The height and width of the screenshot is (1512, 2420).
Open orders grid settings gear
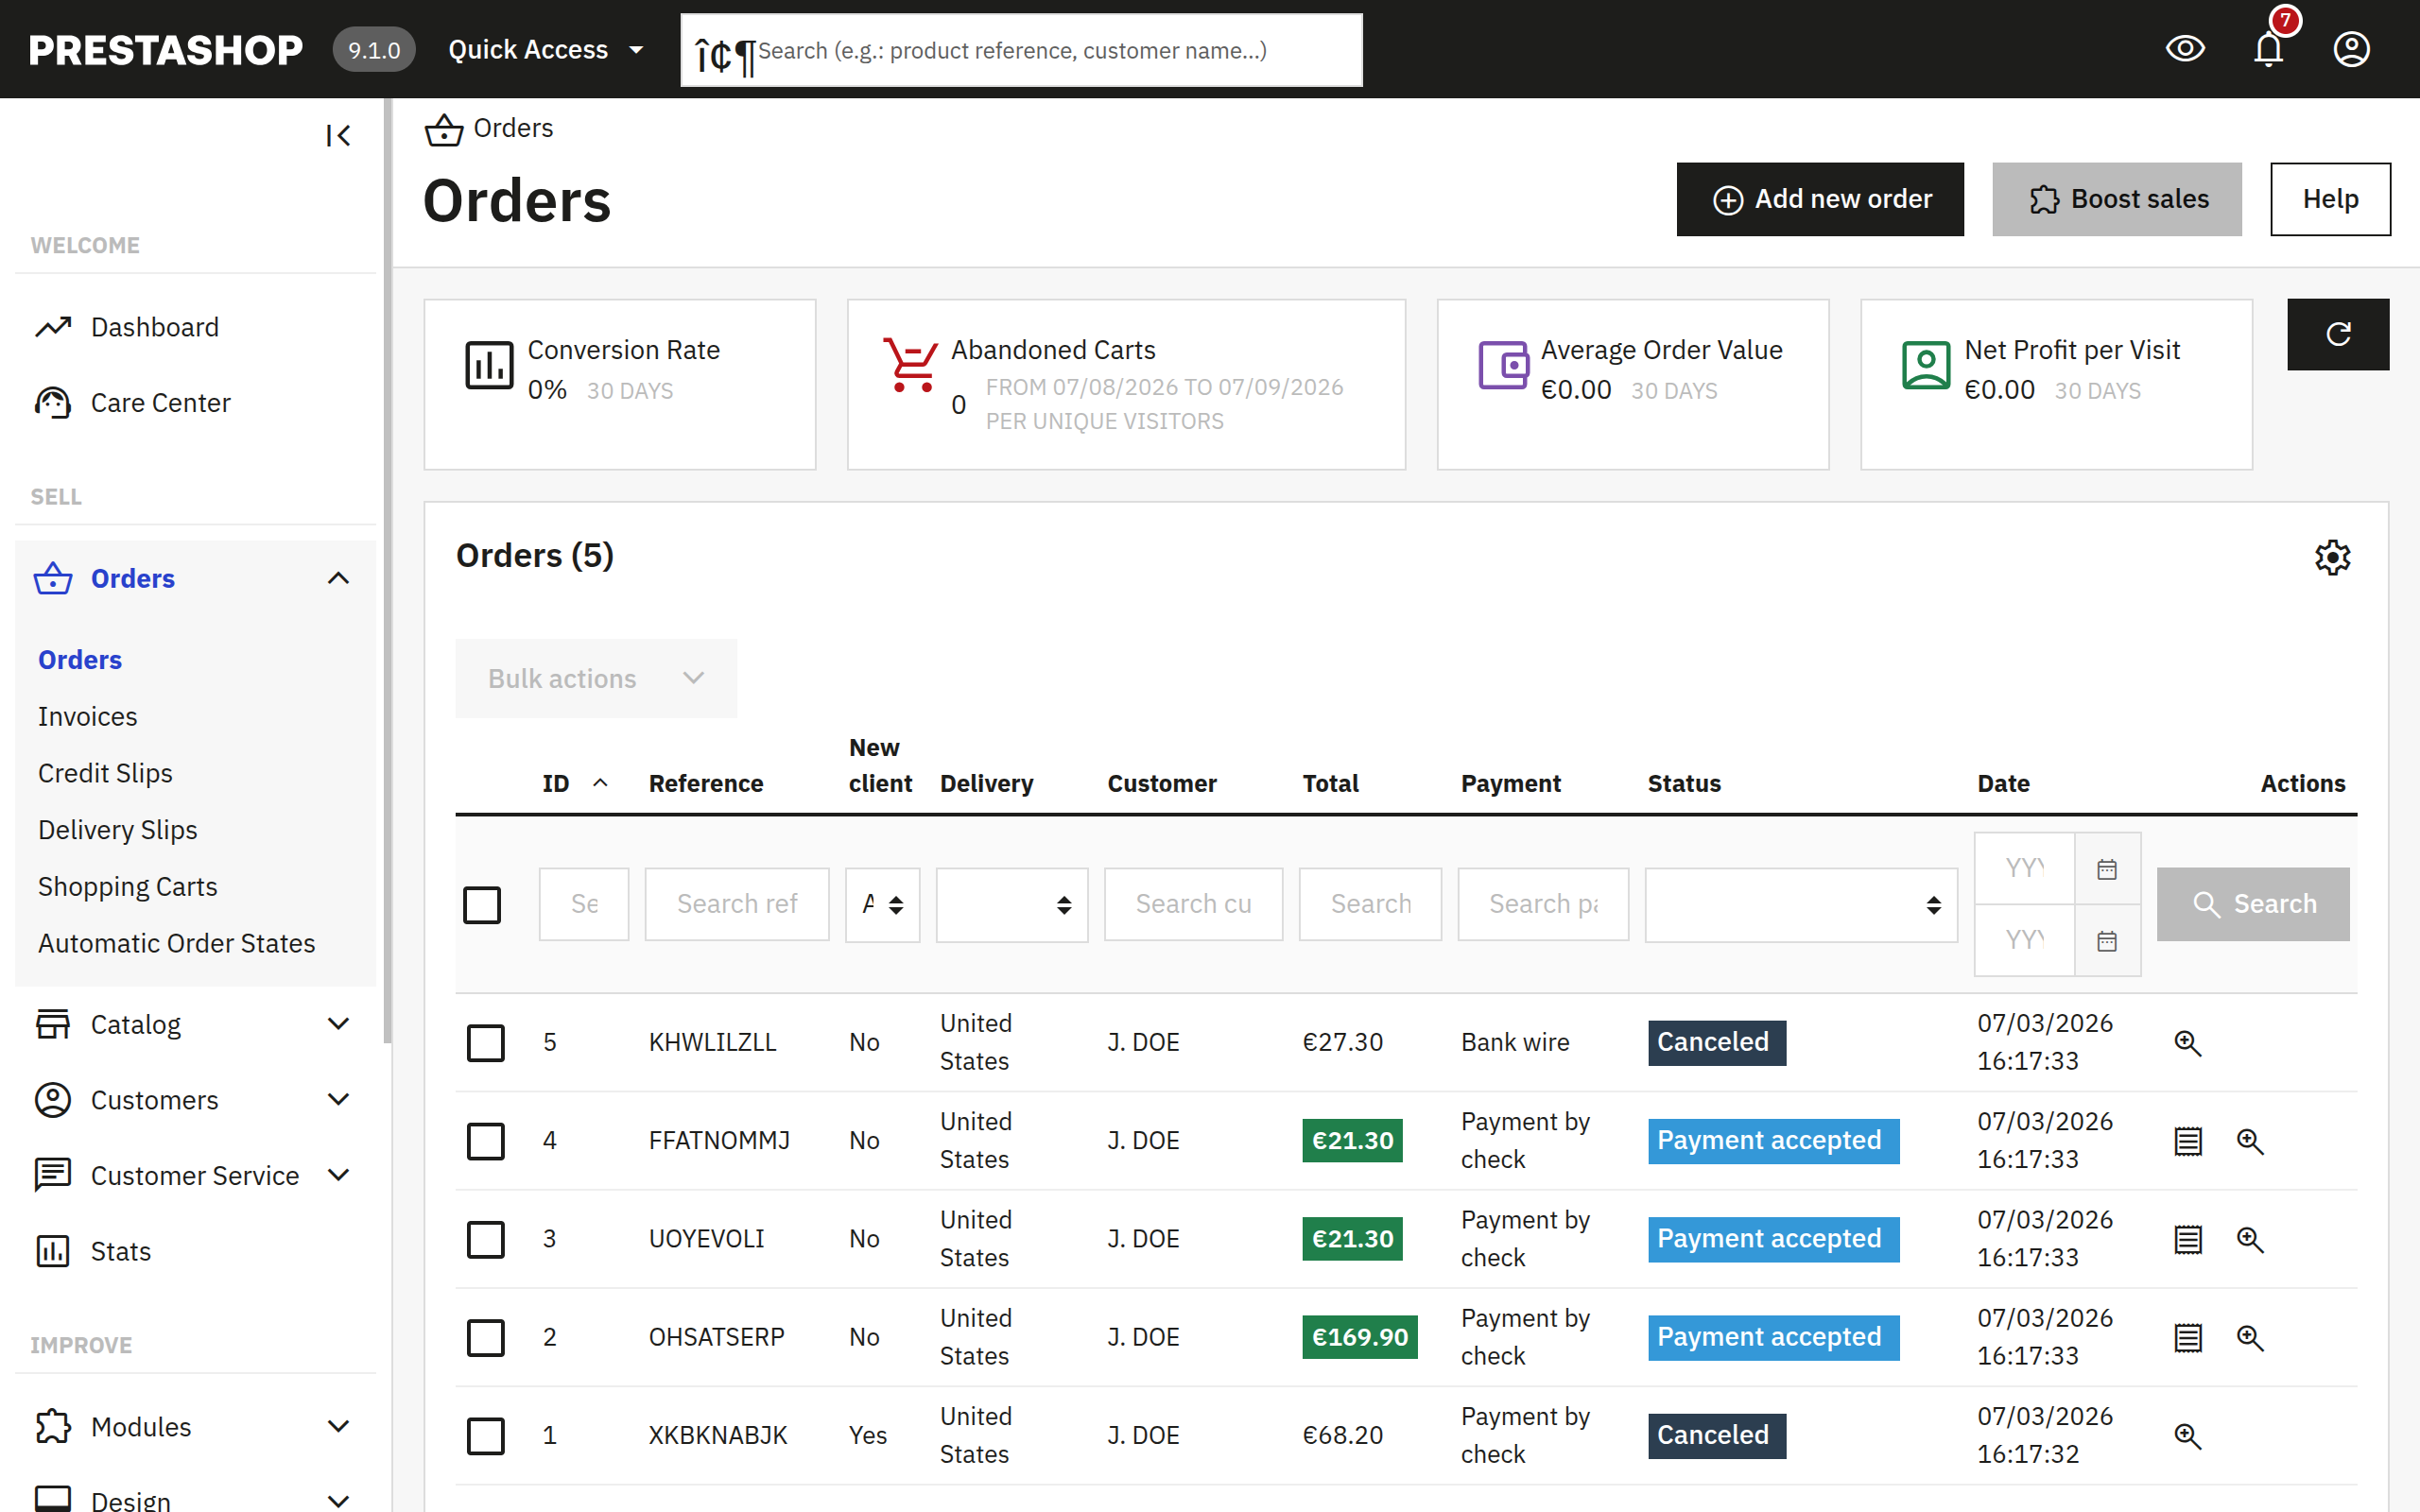[x=2332, y=557]
